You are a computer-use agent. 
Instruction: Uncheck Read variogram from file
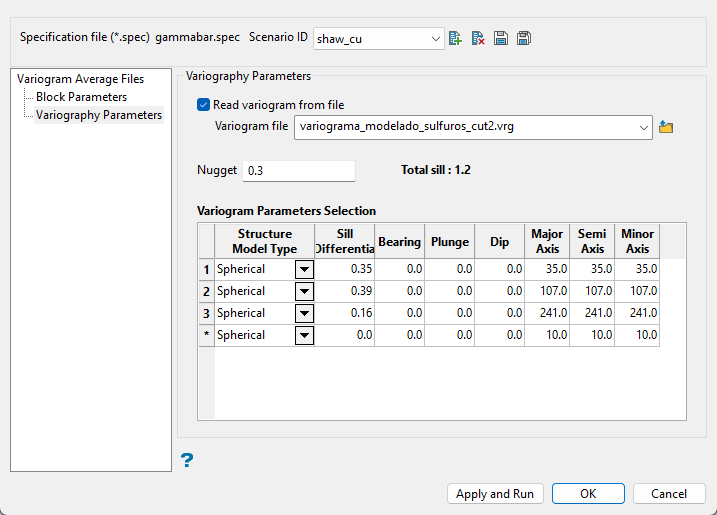pos(204,104)
